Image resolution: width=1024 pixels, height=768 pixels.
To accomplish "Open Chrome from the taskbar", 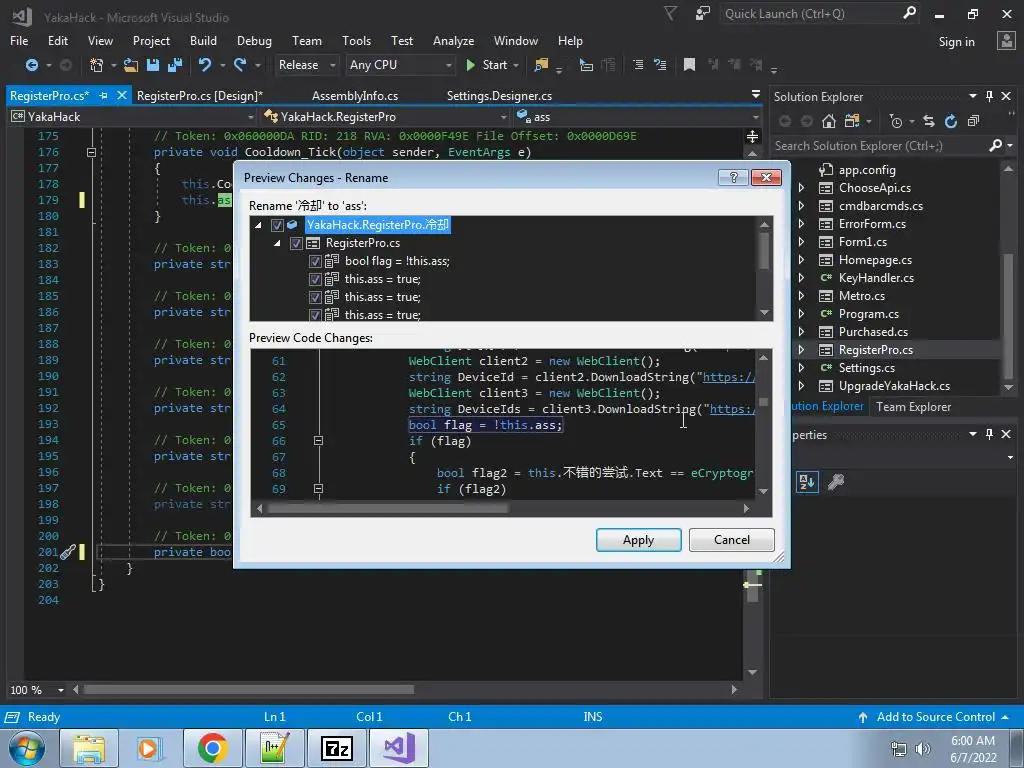I will coord(212,748).
